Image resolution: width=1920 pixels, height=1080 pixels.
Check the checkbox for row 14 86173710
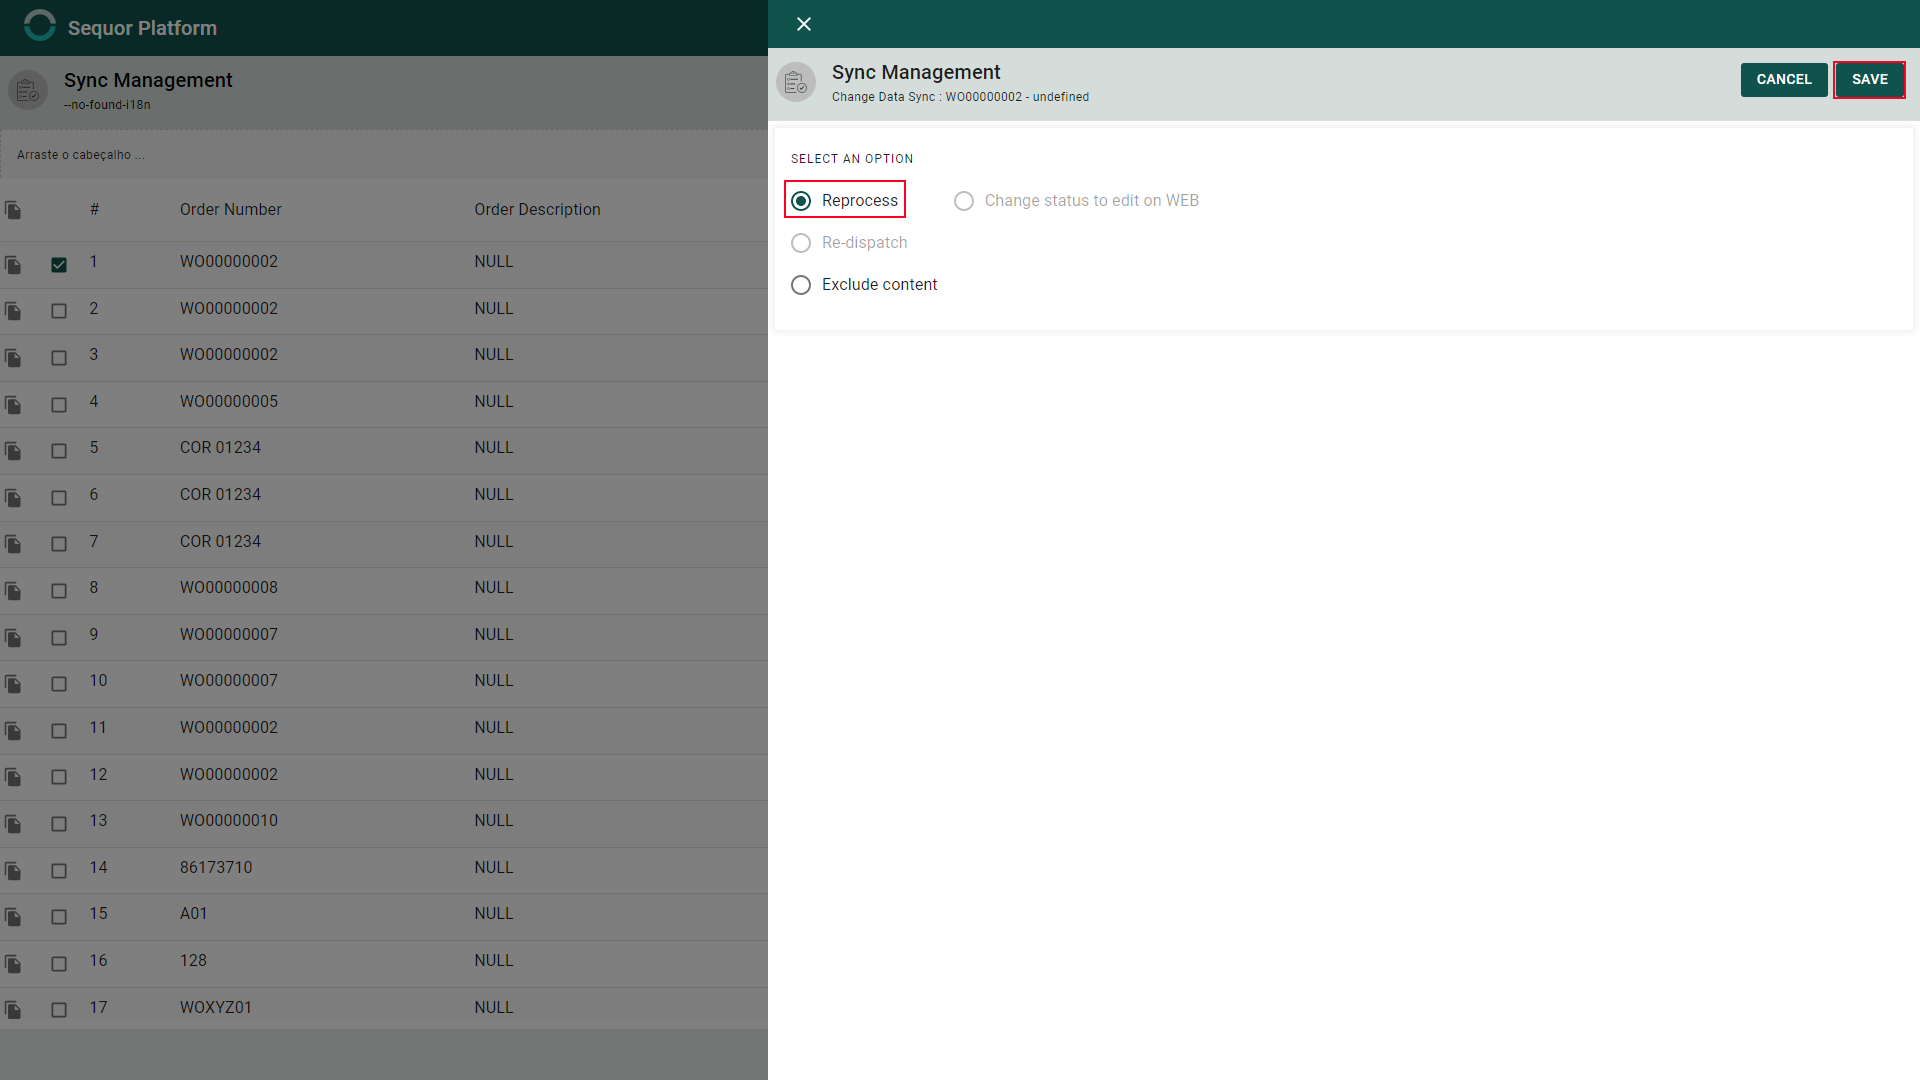pos(59,871)
